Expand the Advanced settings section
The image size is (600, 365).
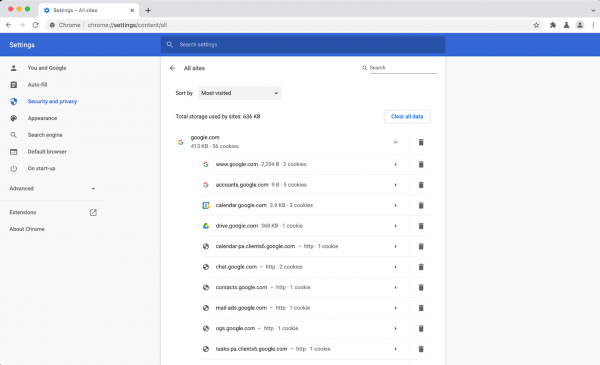click(52, 189)
